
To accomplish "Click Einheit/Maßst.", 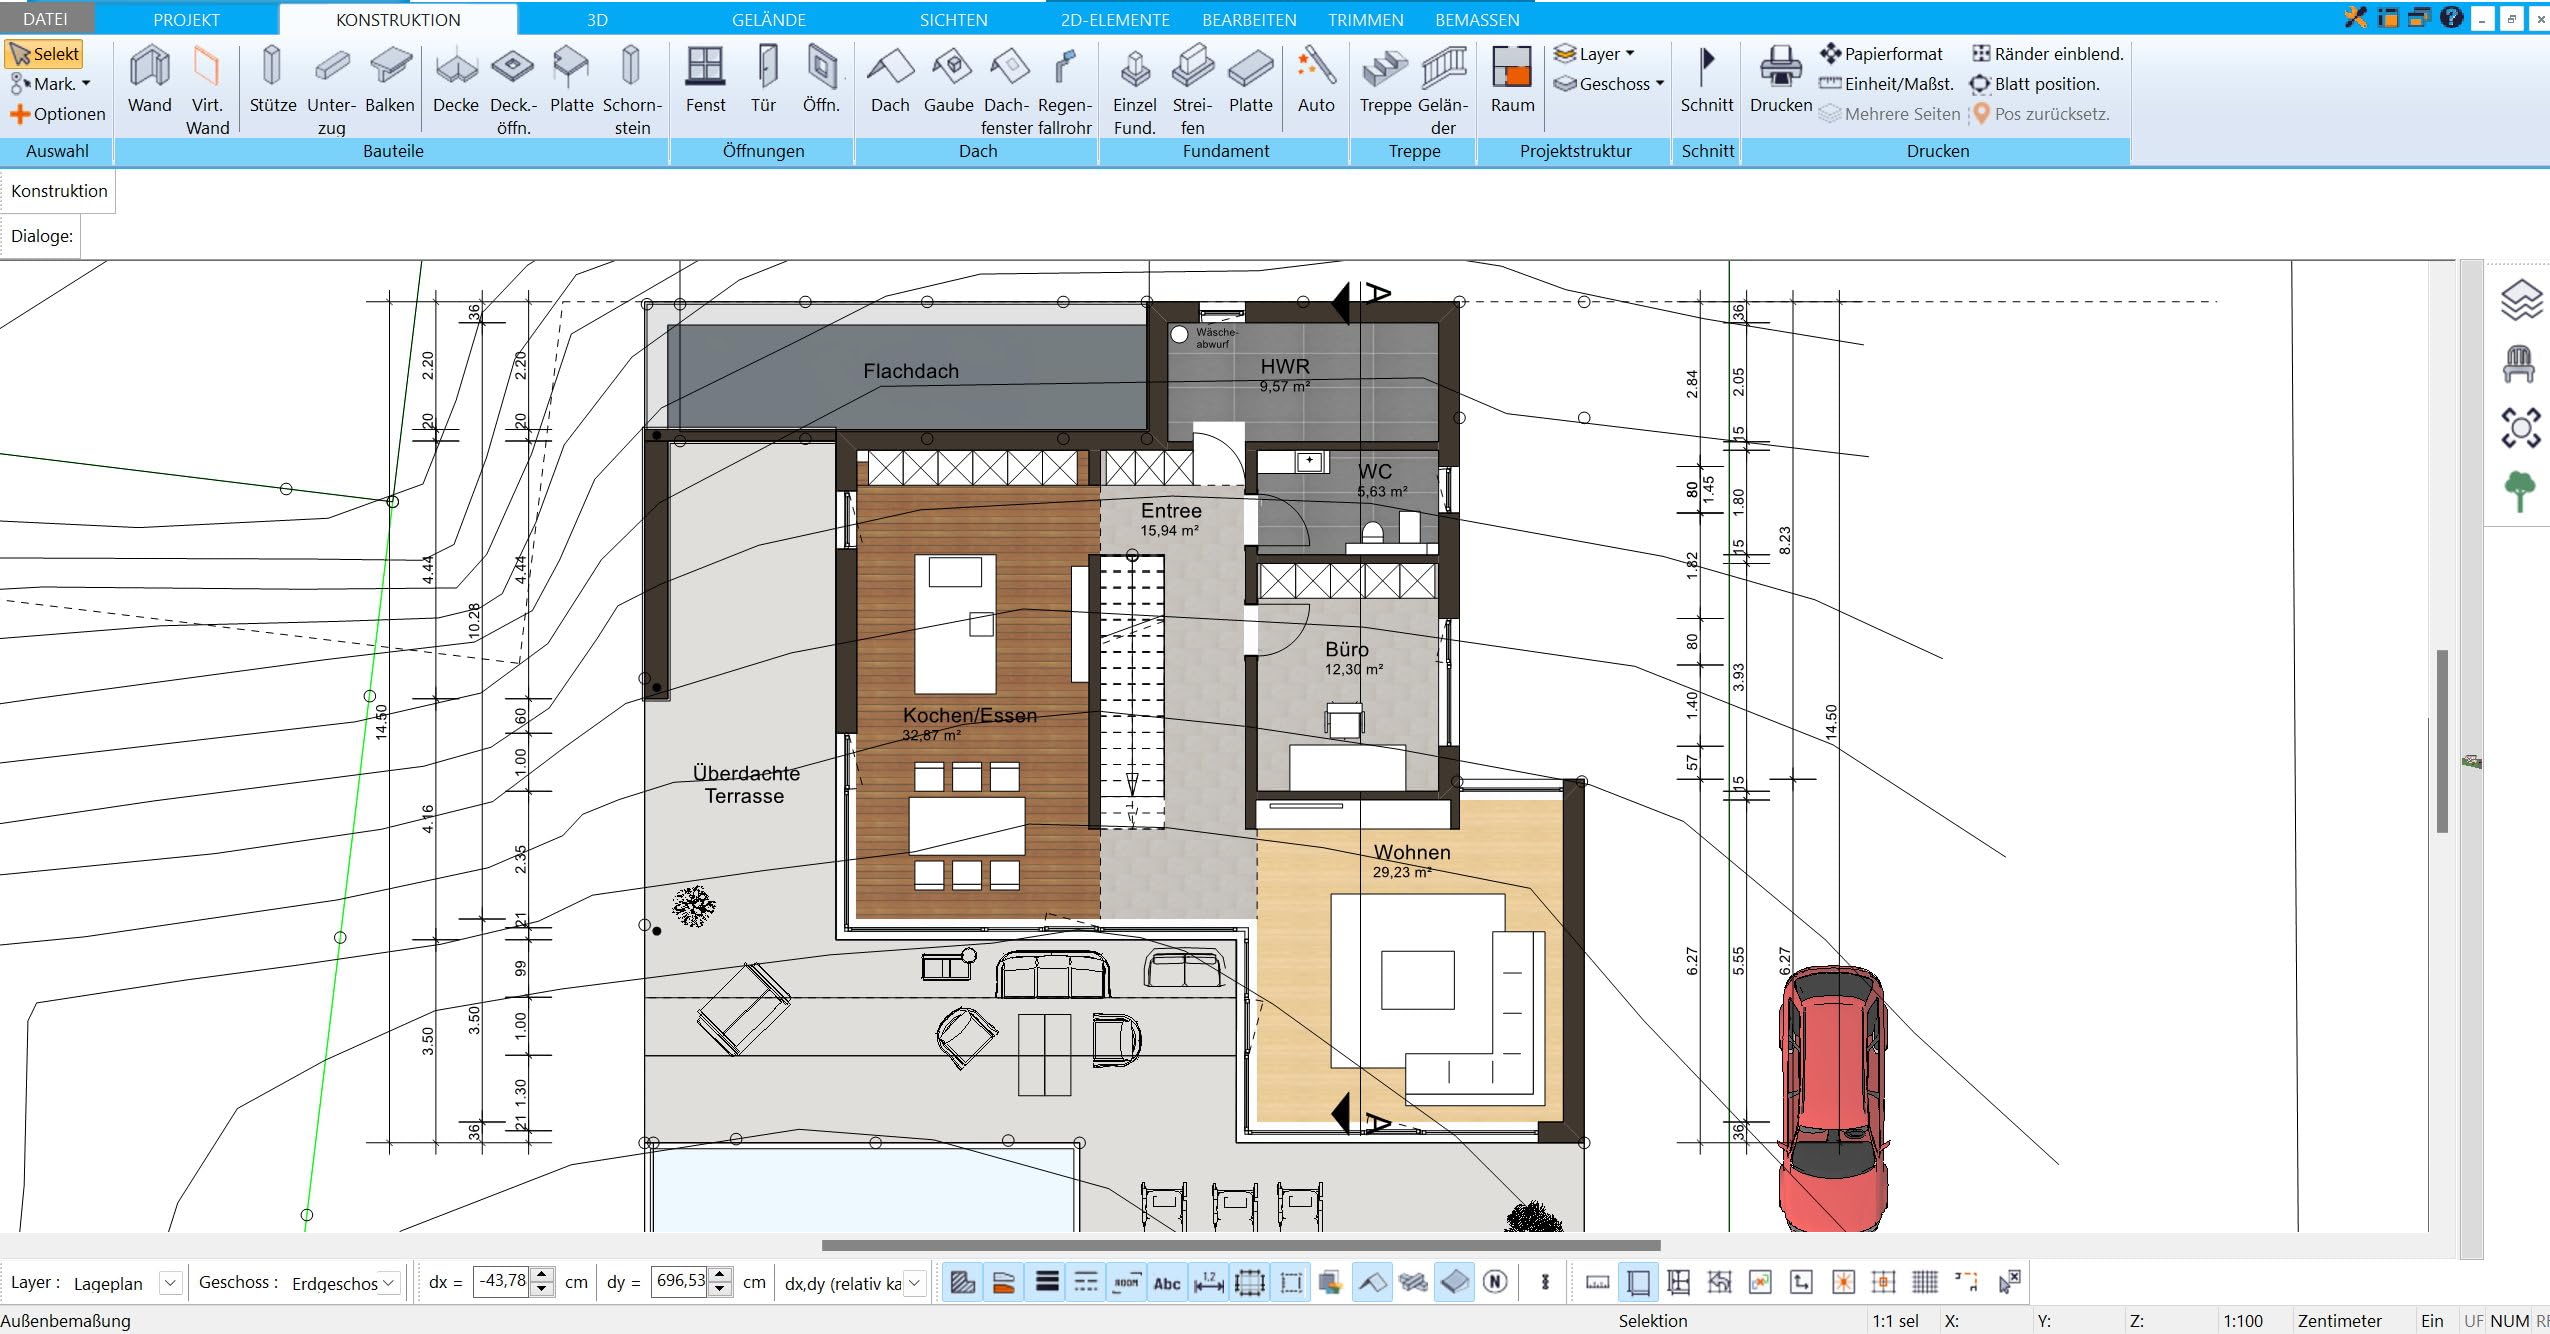I will [1886, 84].
